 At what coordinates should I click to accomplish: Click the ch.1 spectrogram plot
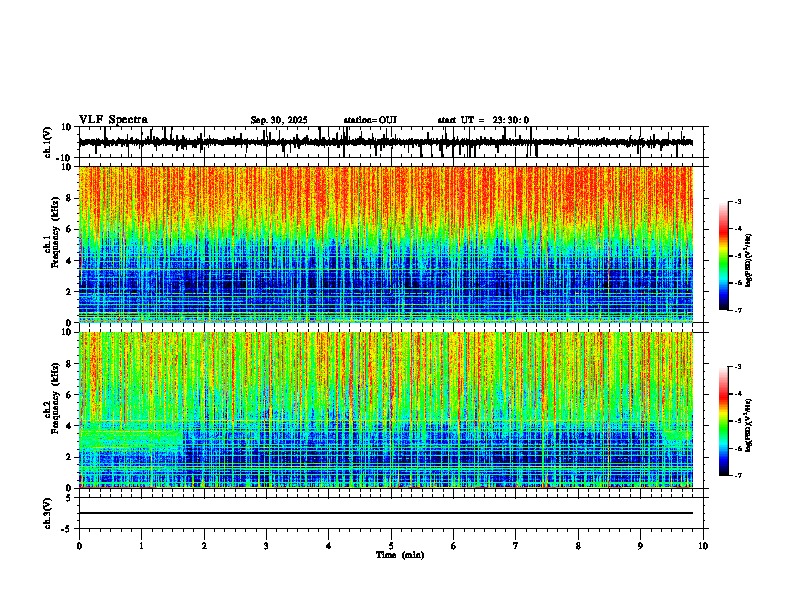pos(386,244)
